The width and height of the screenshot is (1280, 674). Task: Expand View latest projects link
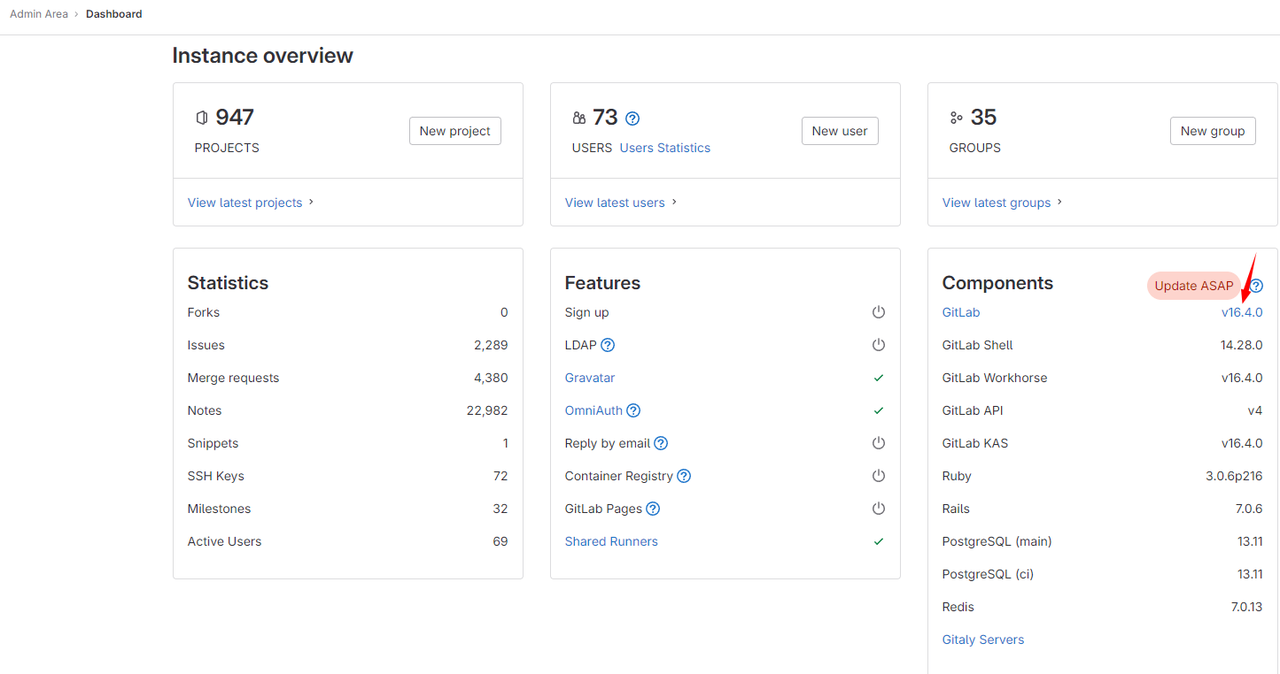point(250,202)
